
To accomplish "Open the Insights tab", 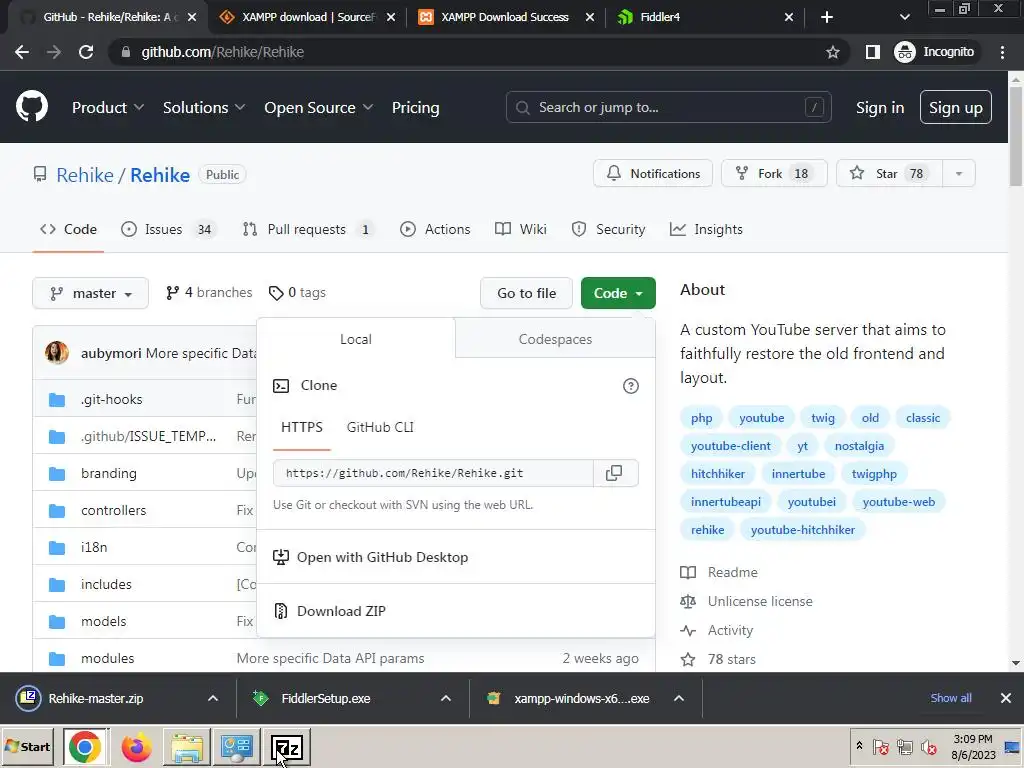I will point(707,229).
